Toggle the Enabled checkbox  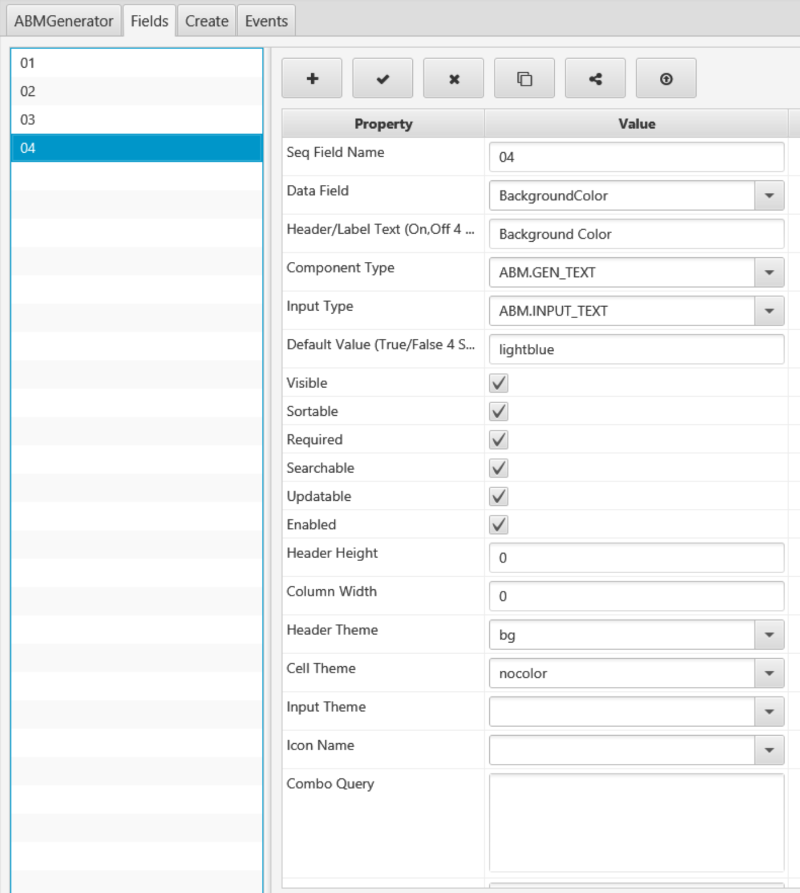499,525
